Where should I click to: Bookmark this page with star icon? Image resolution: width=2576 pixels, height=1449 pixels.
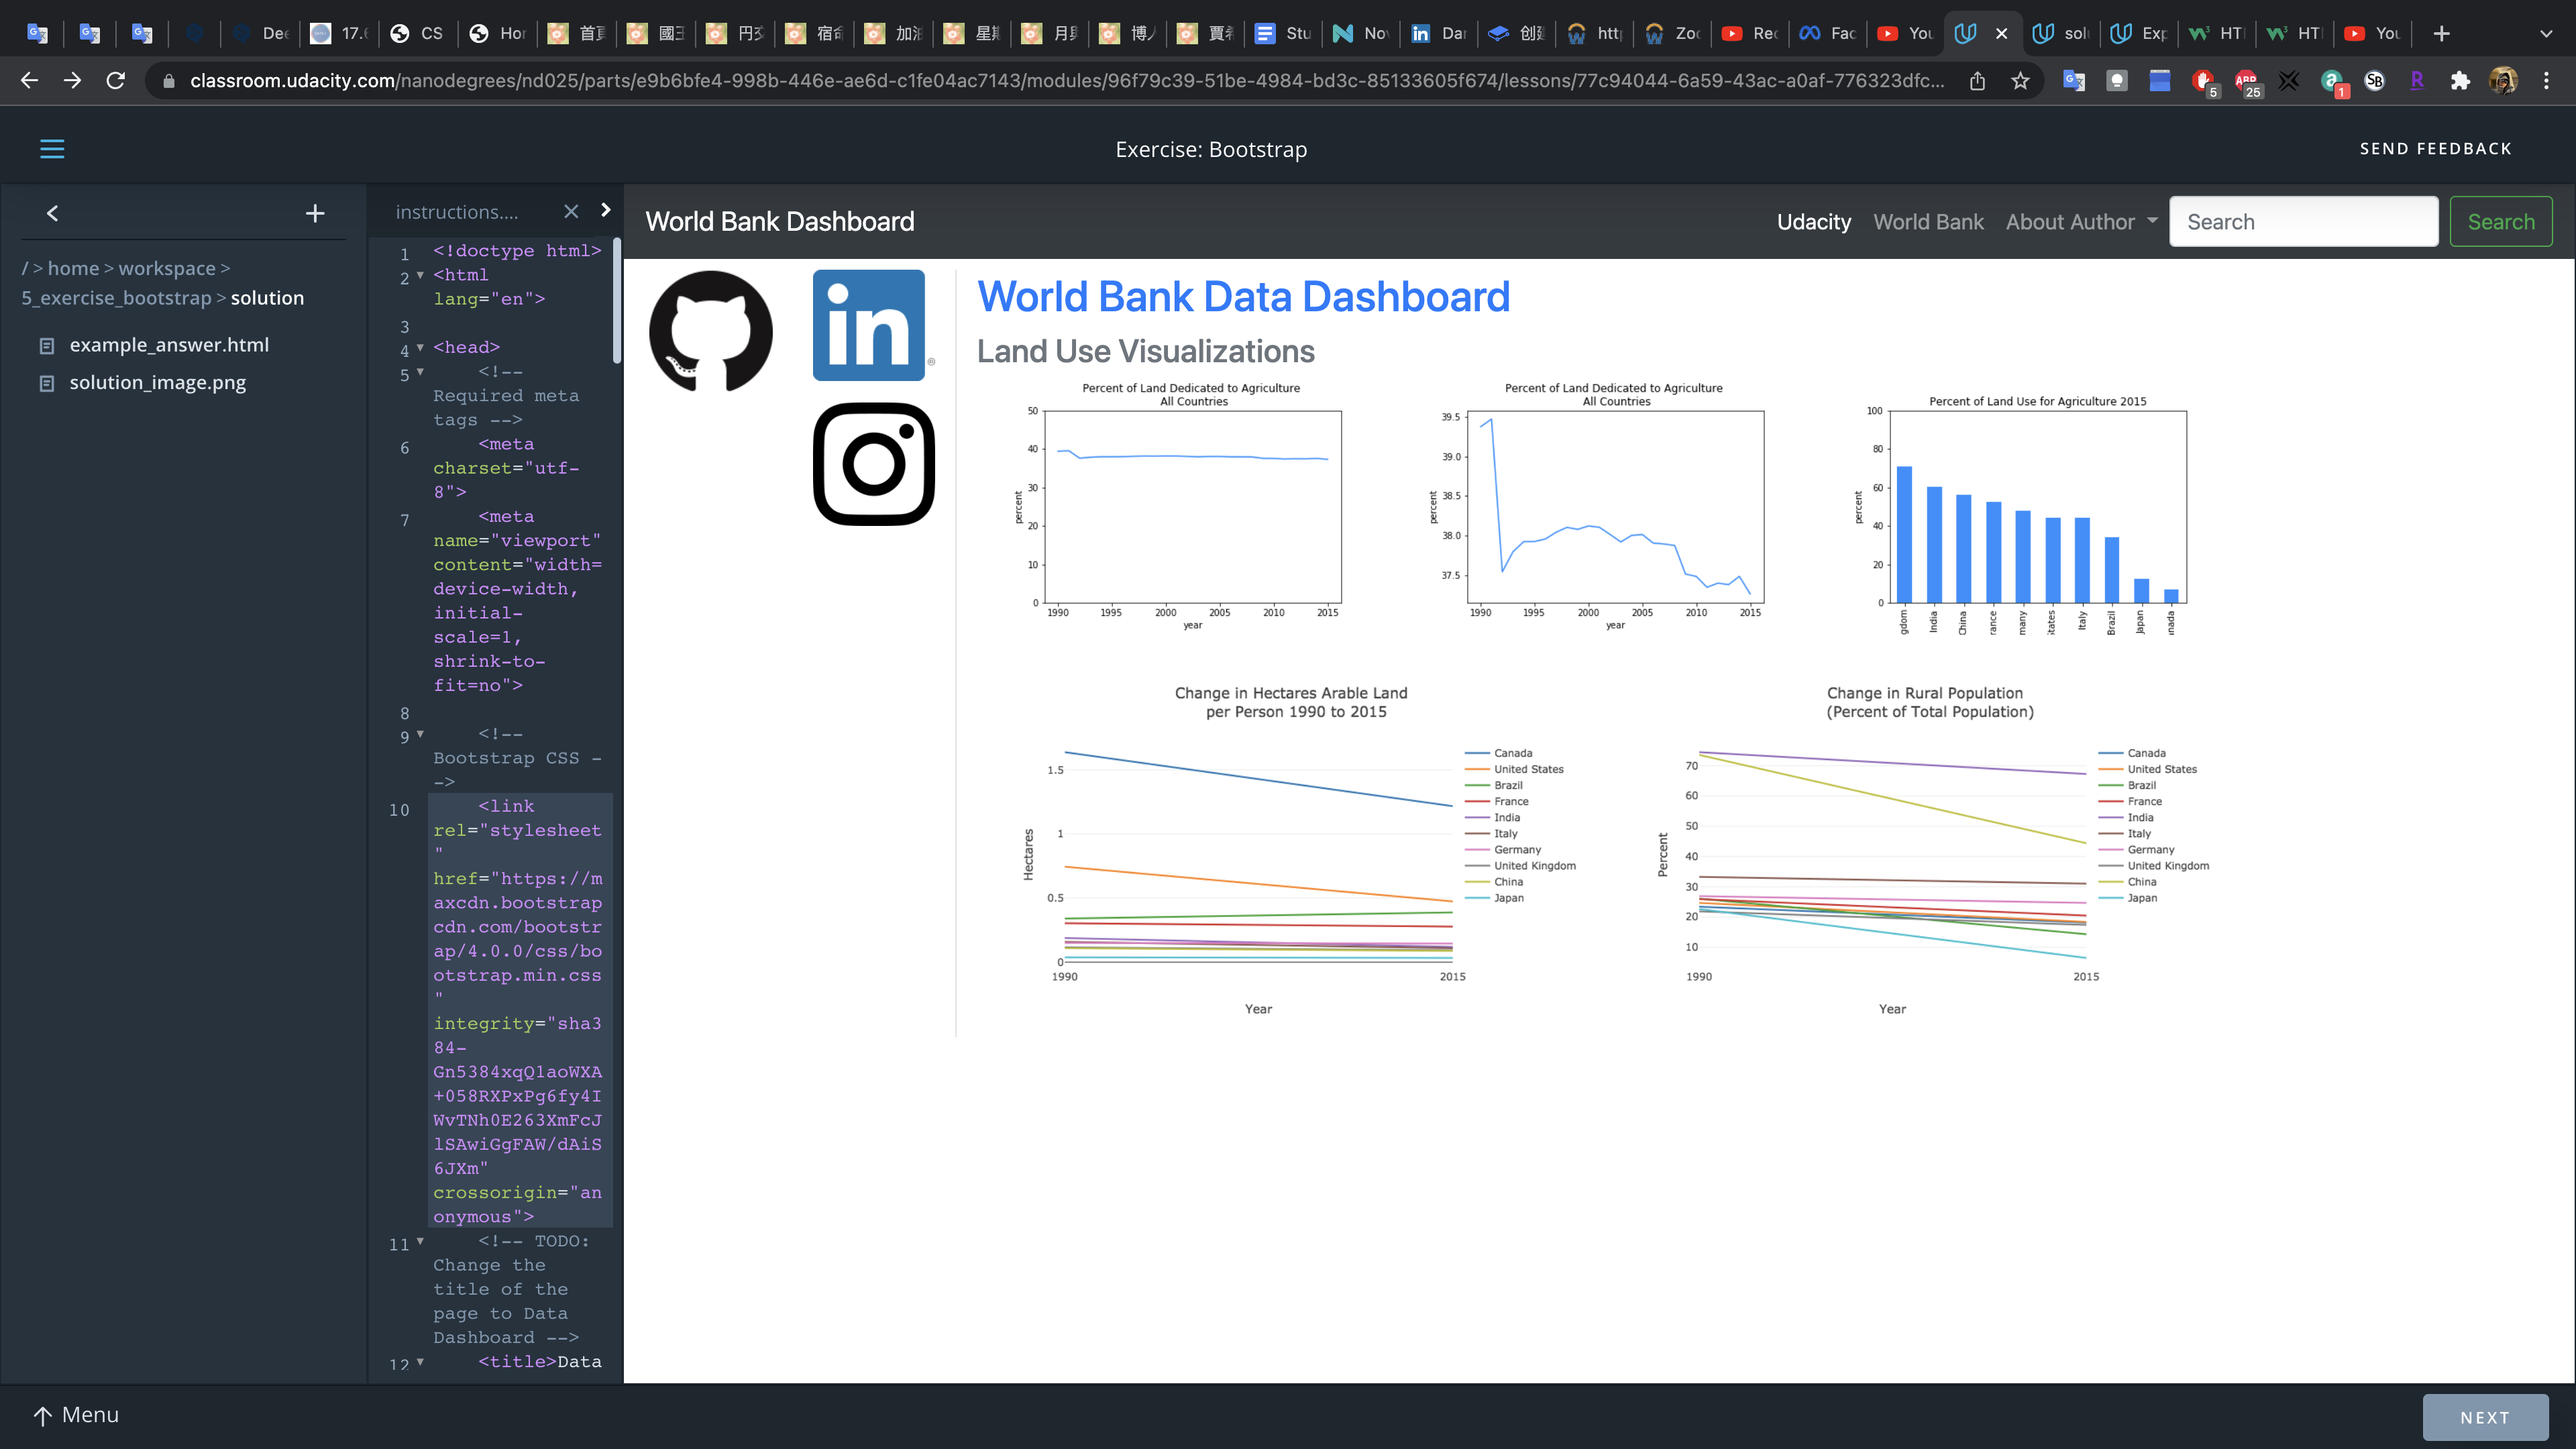pos(2020,81)
